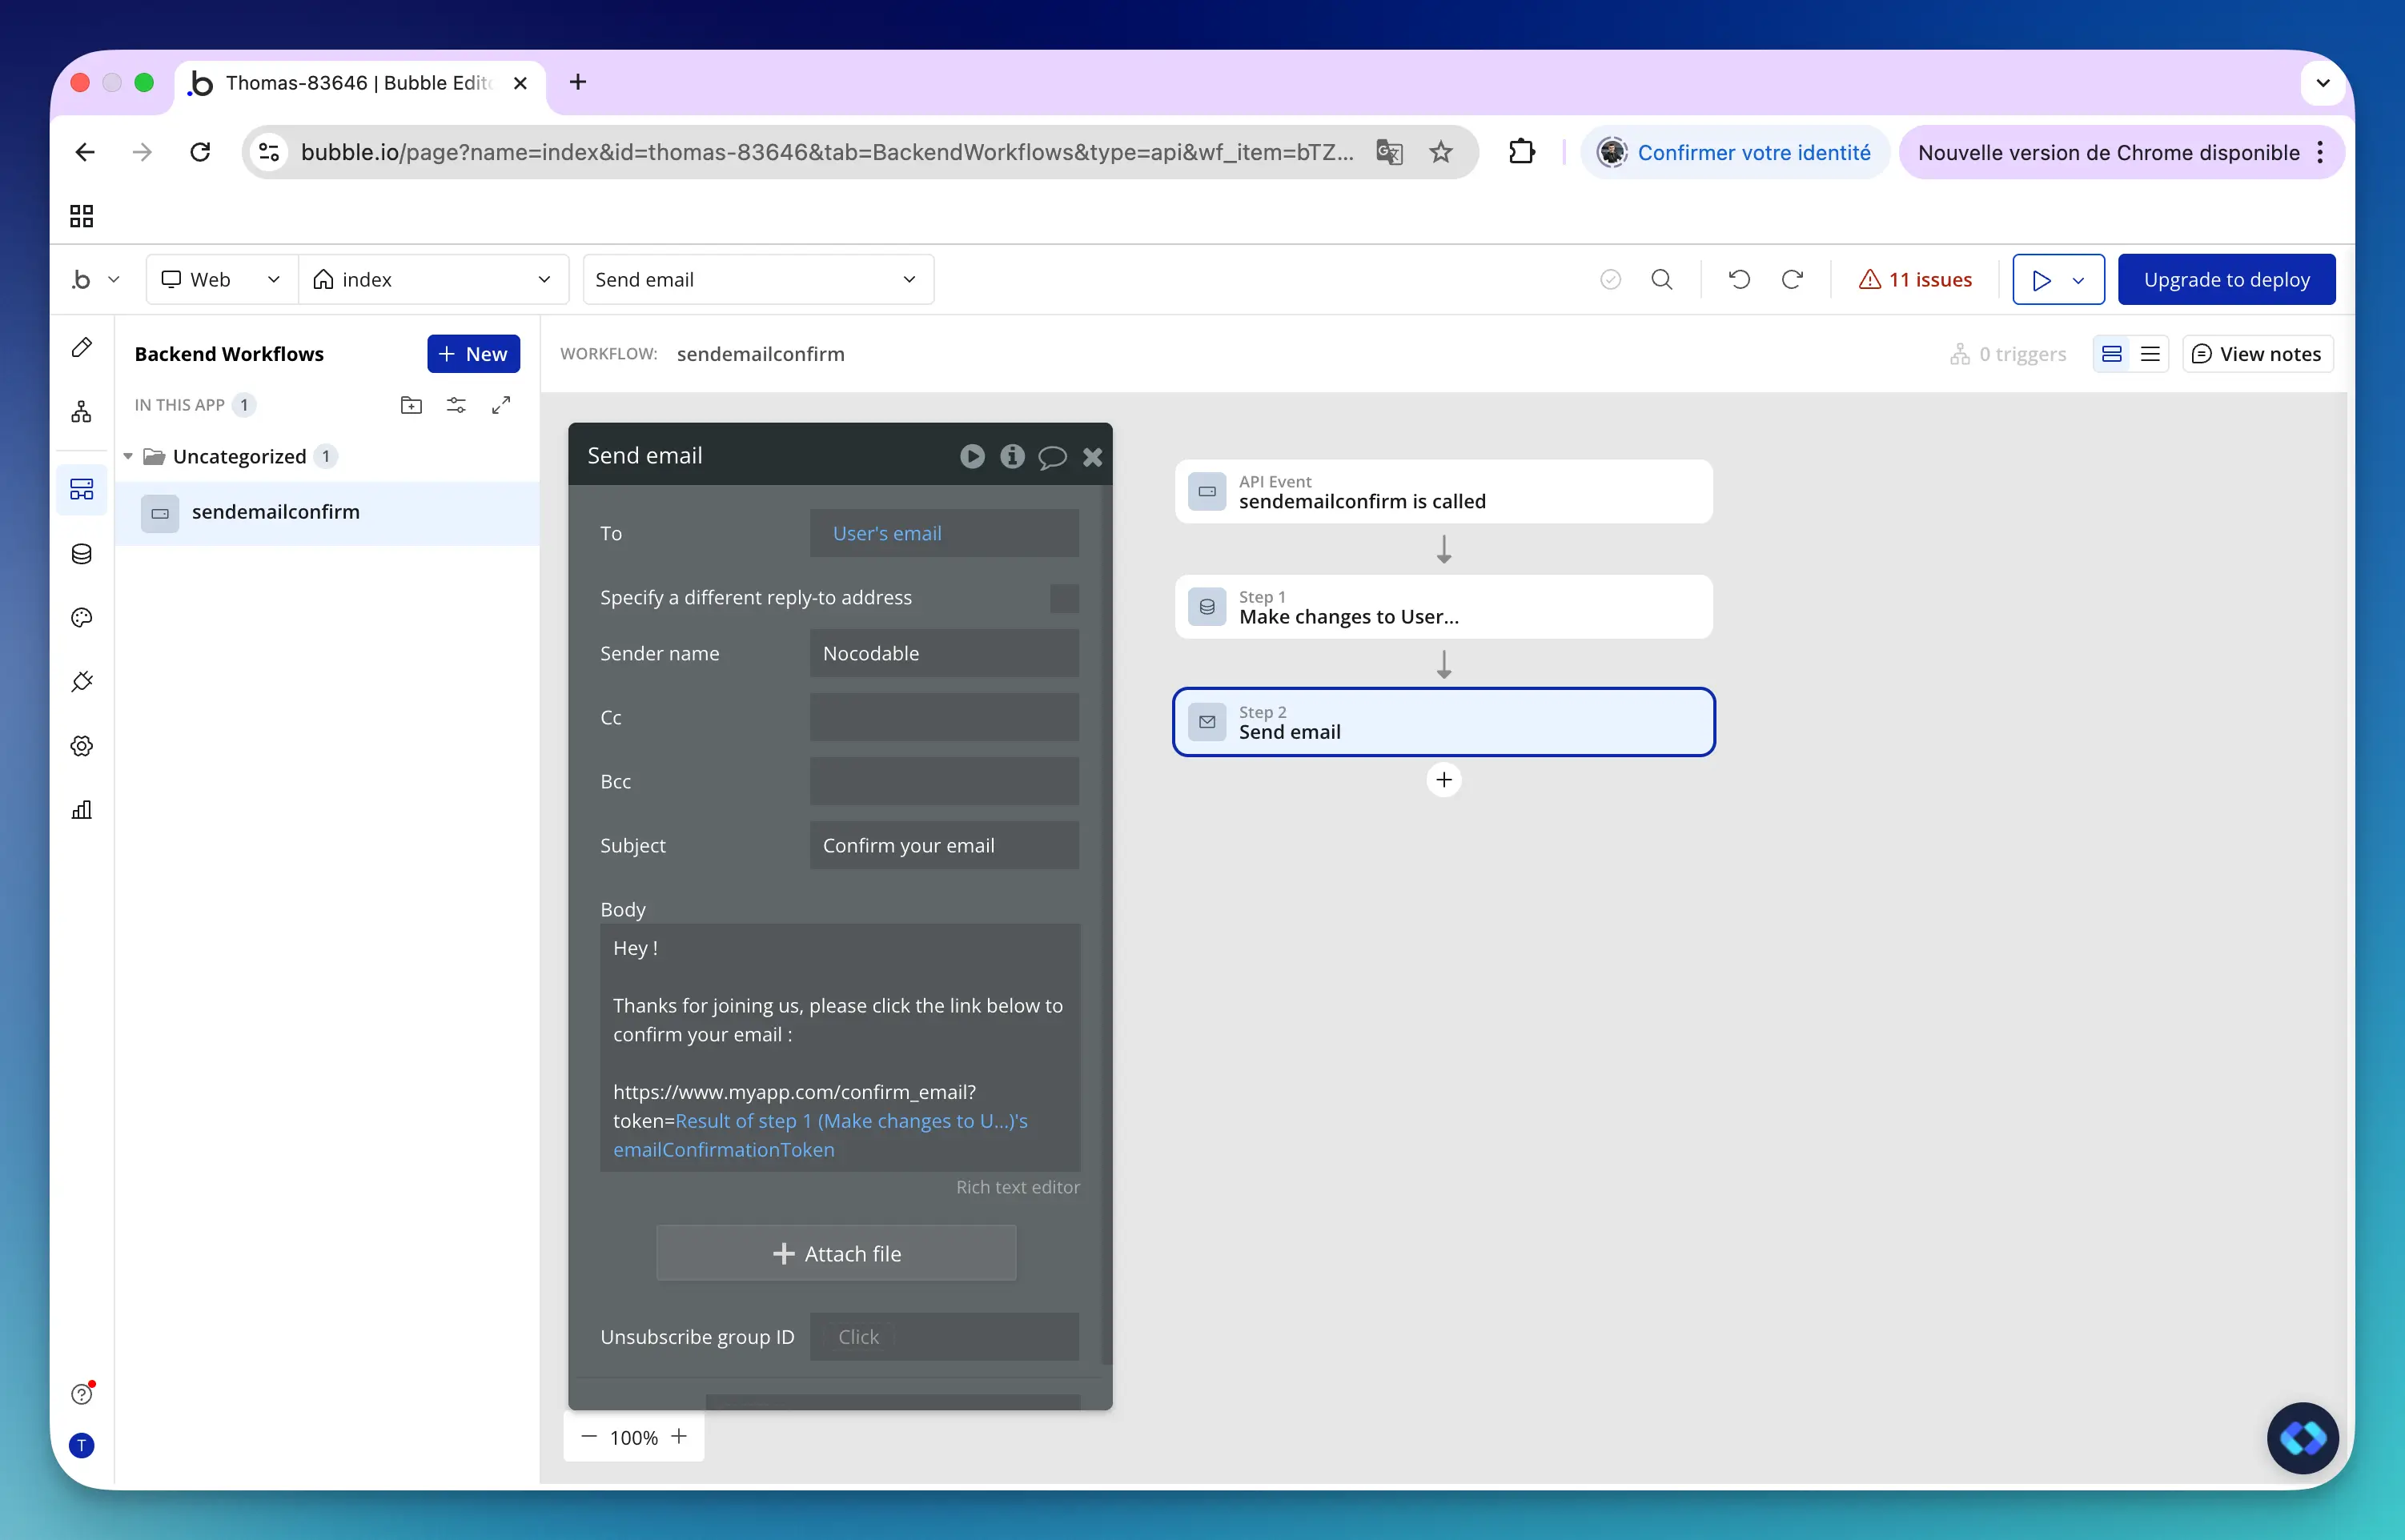Open Chrome extensions puzzle icon

(1521, 152)
